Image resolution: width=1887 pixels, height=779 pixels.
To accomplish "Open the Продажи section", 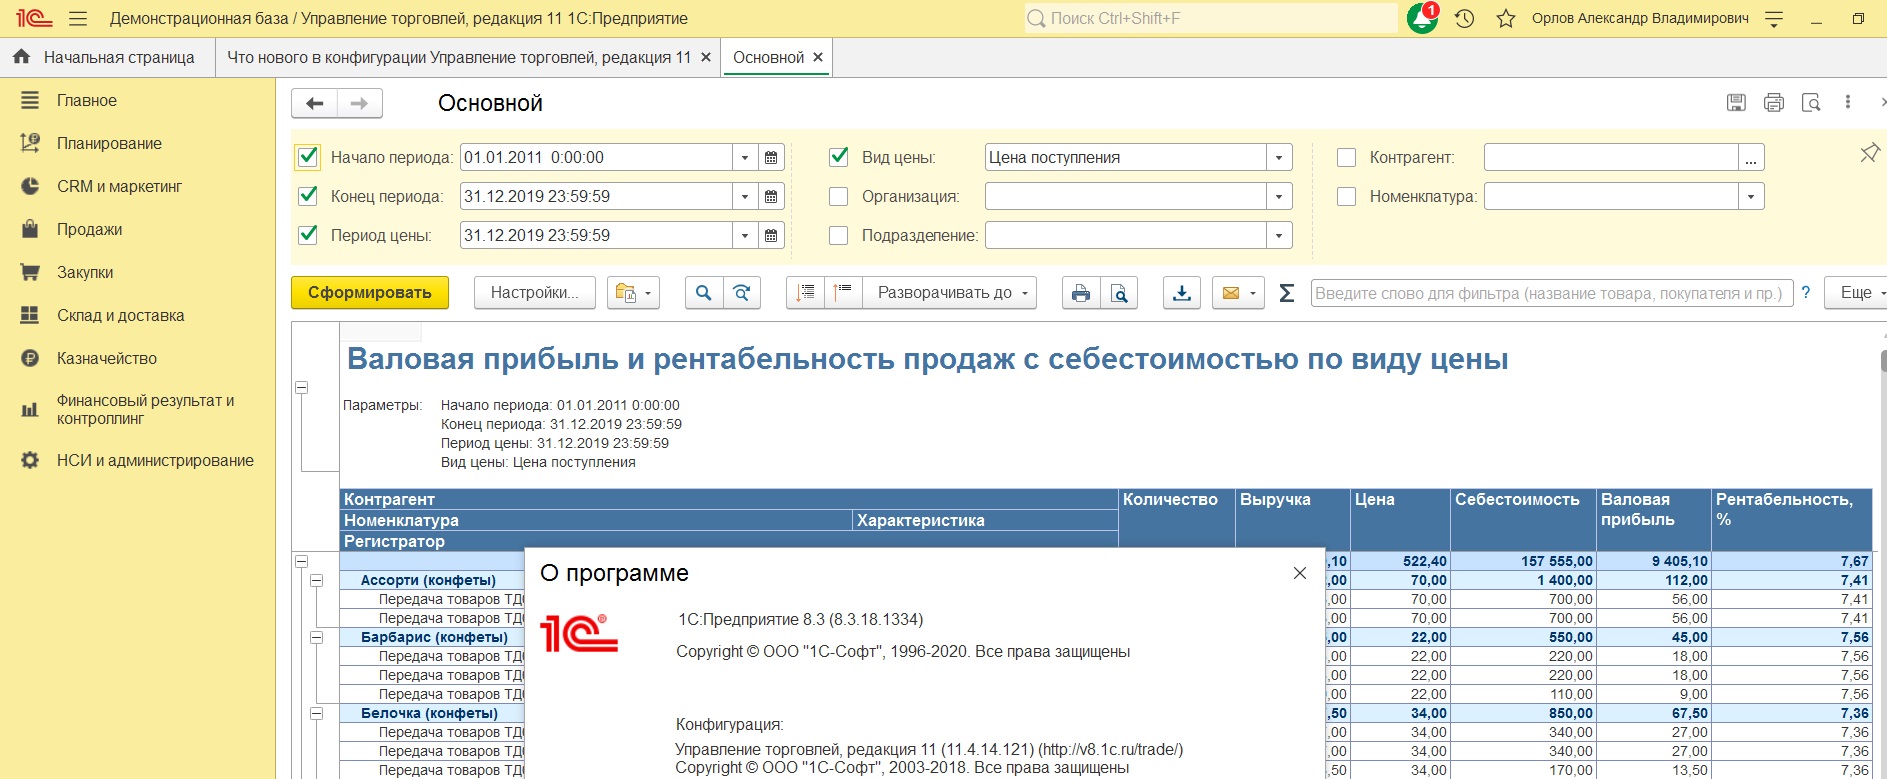I will [89, 229].
